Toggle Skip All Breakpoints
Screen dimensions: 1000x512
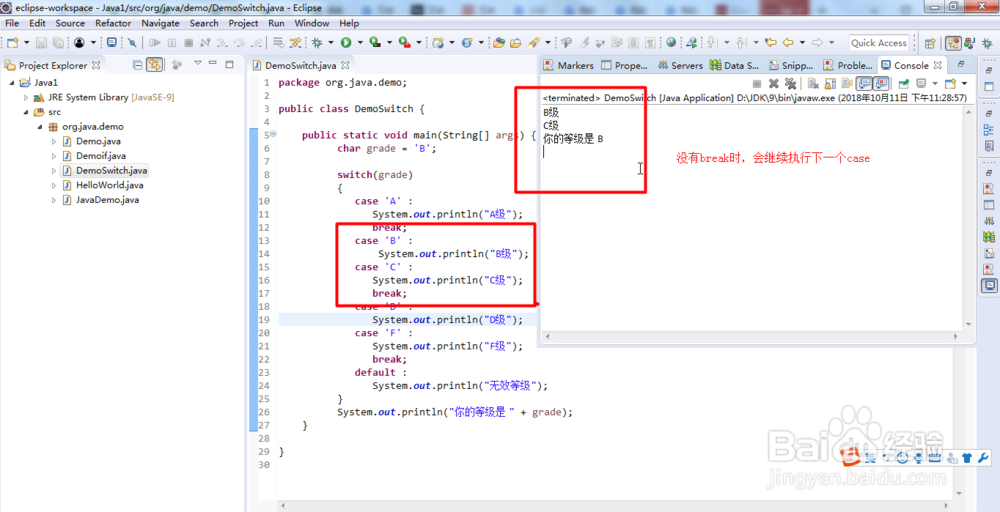pos(131,43)
